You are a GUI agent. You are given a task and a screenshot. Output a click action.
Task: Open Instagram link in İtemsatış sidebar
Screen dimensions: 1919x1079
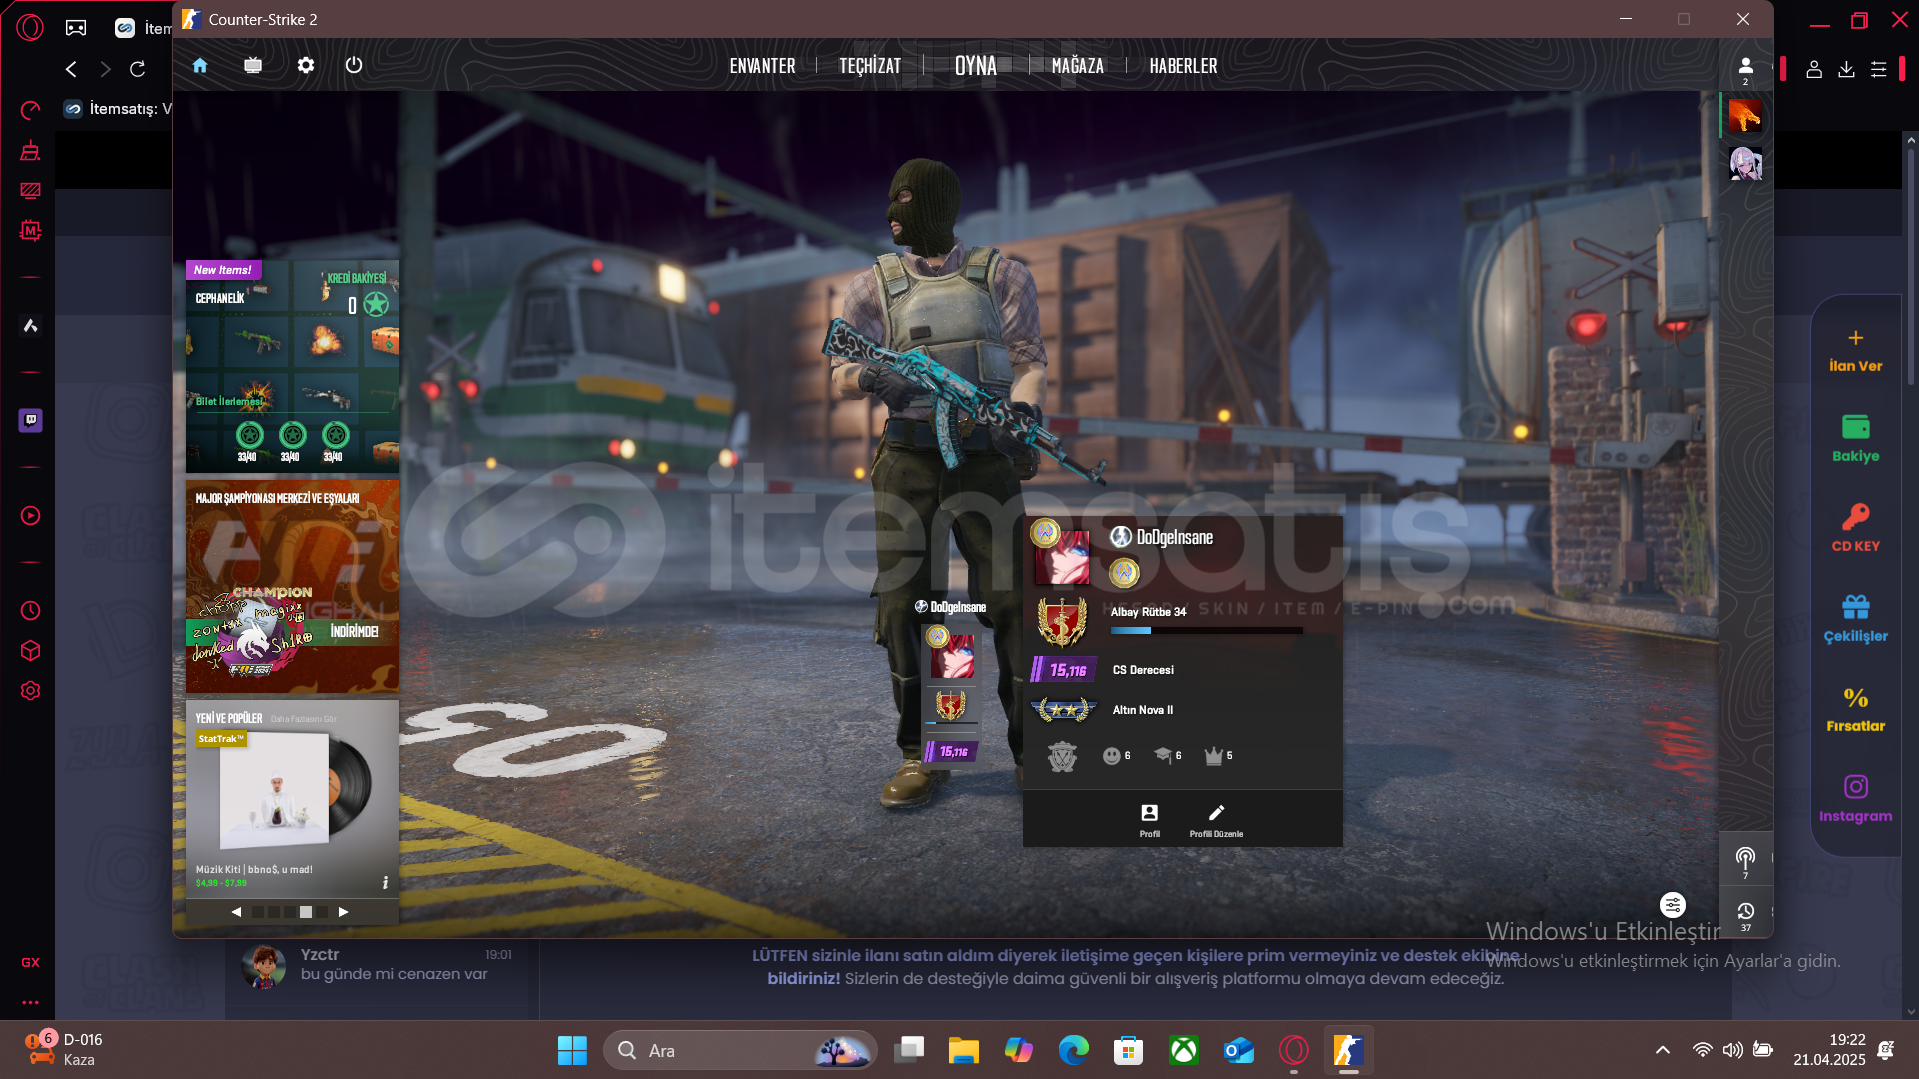(x=1856, y=799)
